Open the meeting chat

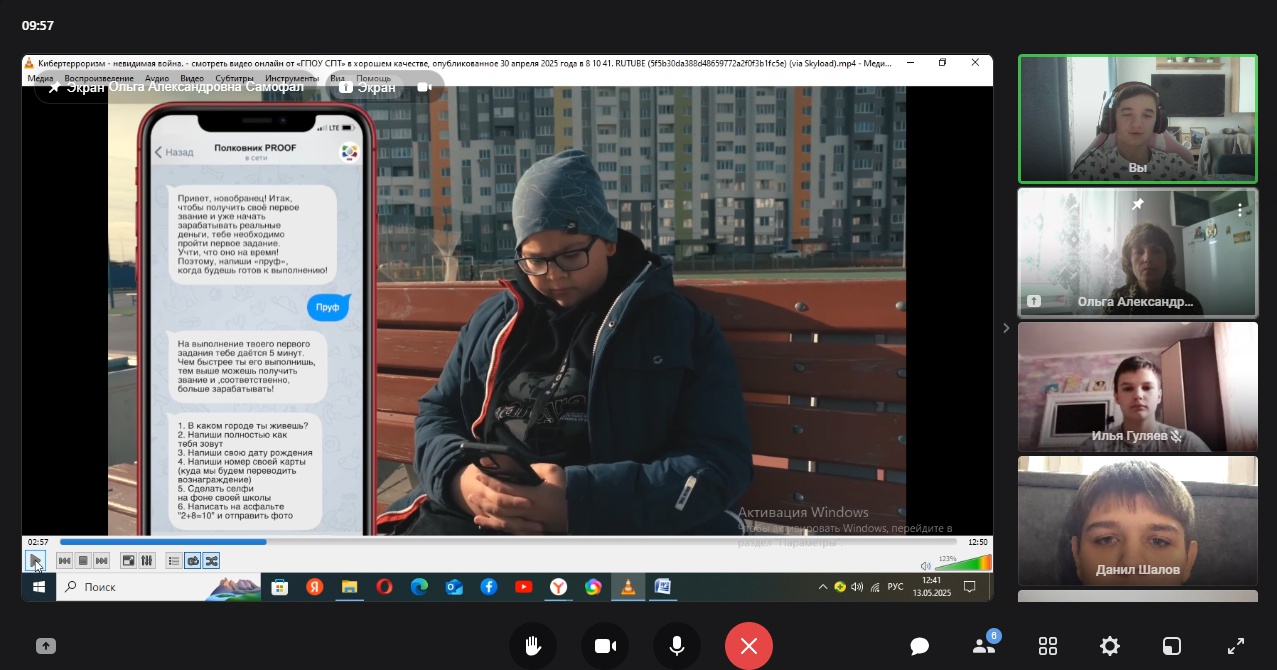pyautogui.click(x=920, y=646)
